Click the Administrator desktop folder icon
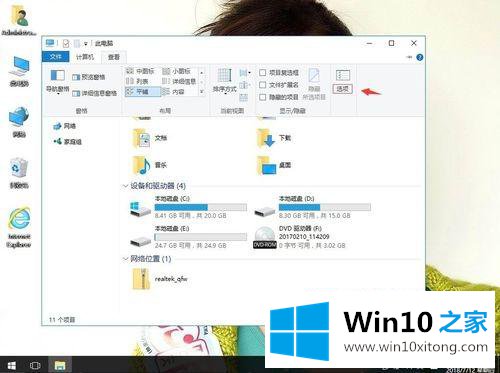 (x=19, y=21)
